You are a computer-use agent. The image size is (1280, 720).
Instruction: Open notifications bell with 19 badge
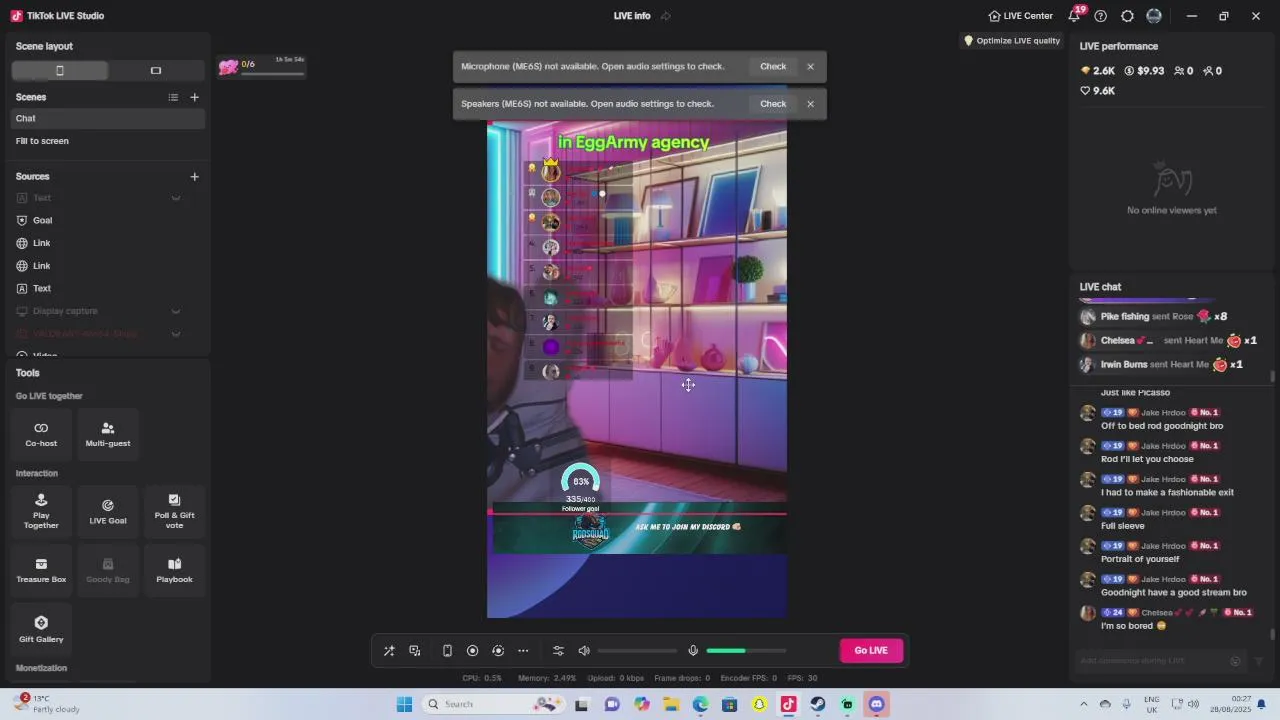1074,16
